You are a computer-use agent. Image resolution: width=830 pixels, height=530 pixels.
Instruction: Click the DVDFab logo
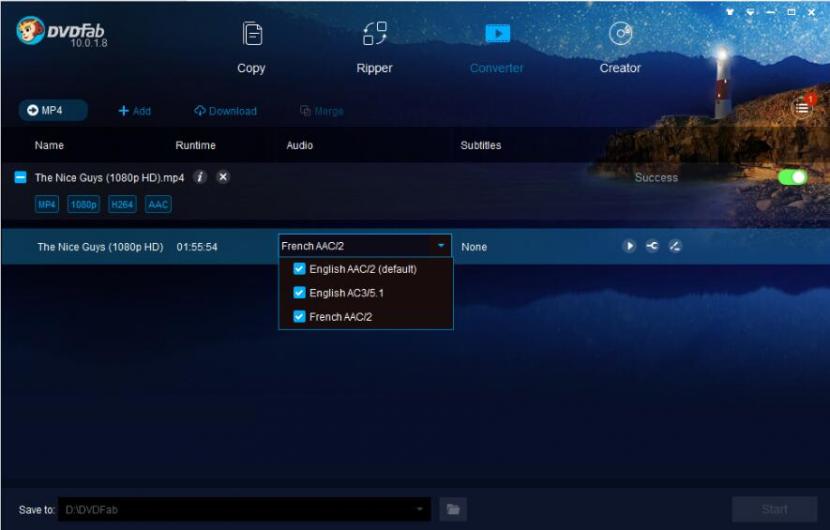pyautogui.click(x=61, y=32)
